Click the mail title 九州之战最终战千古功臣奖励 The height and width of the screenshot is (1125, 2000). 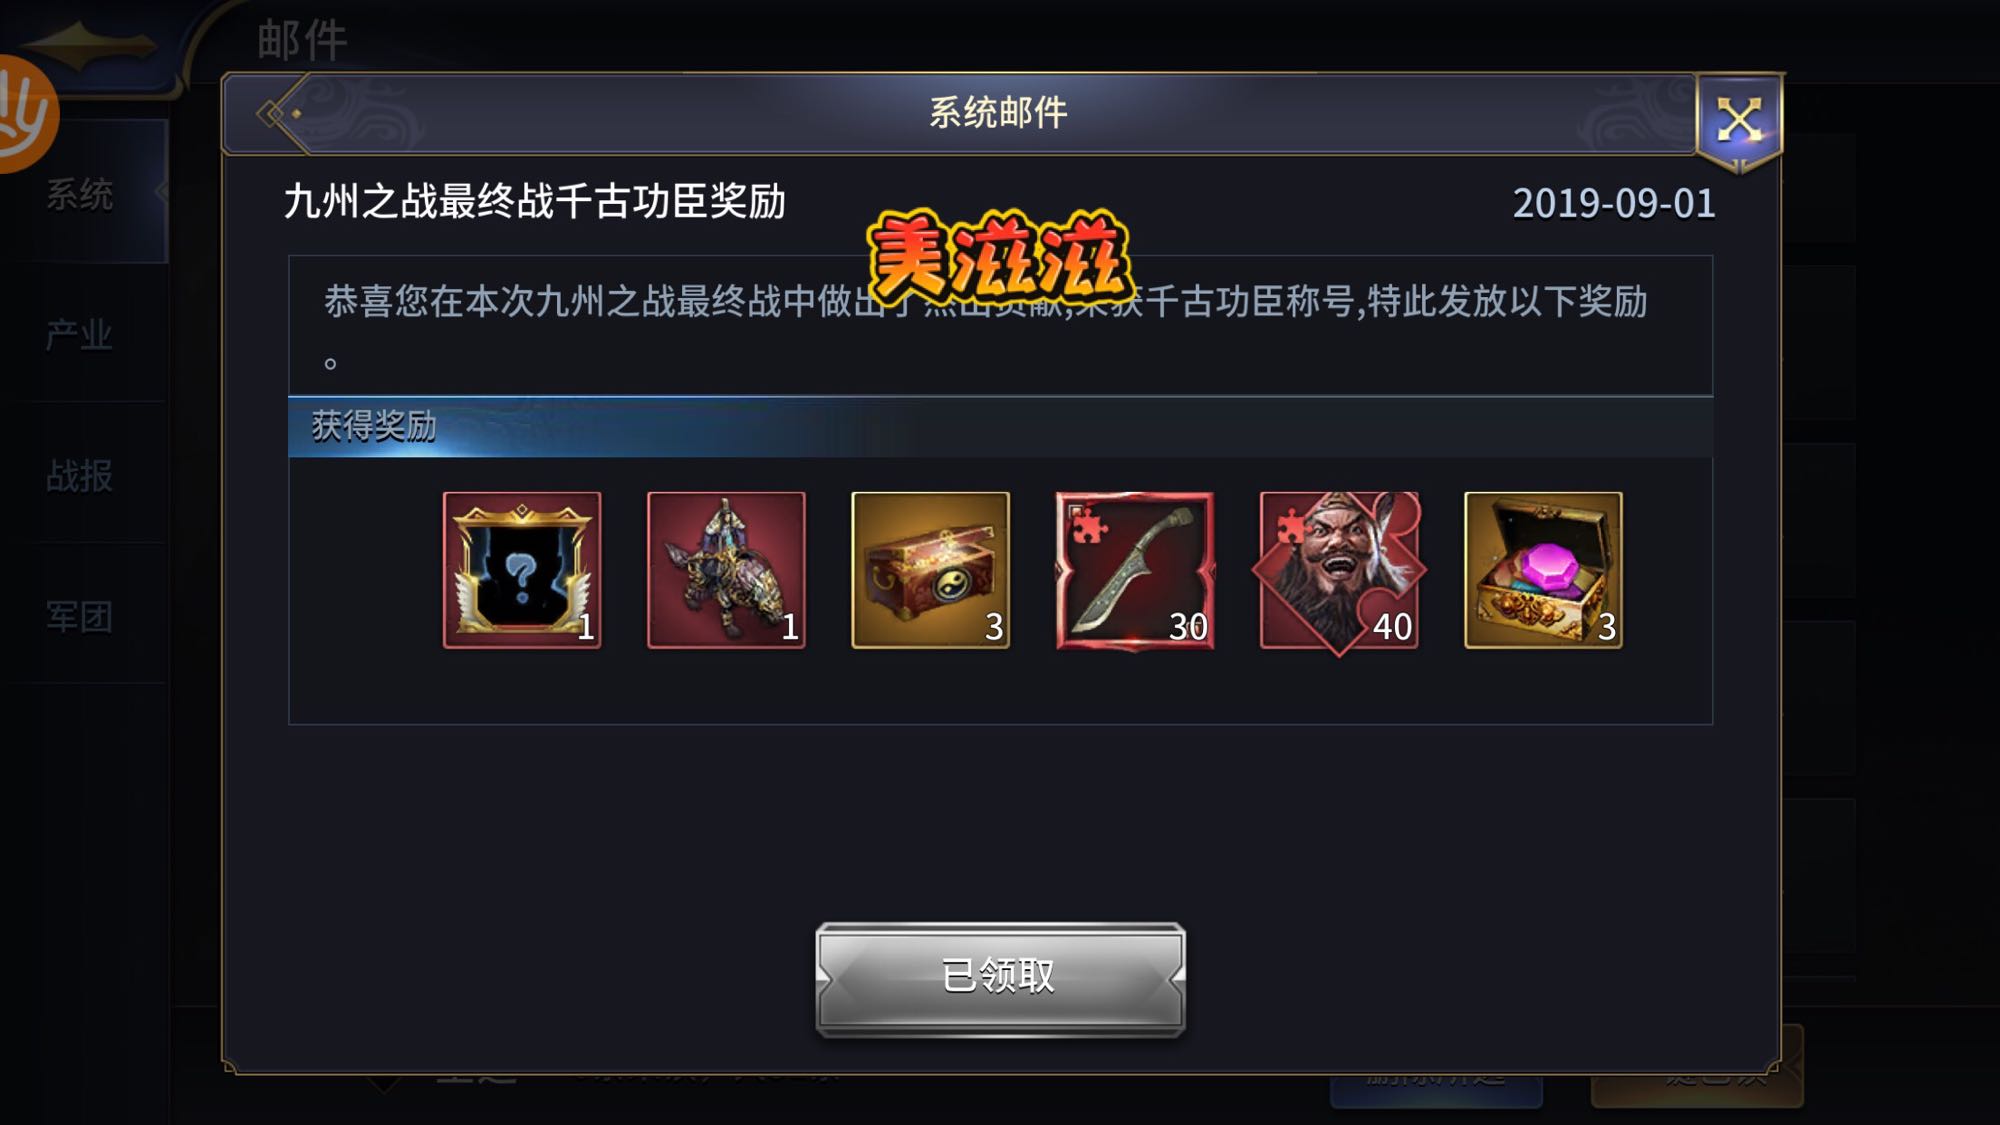535,202
